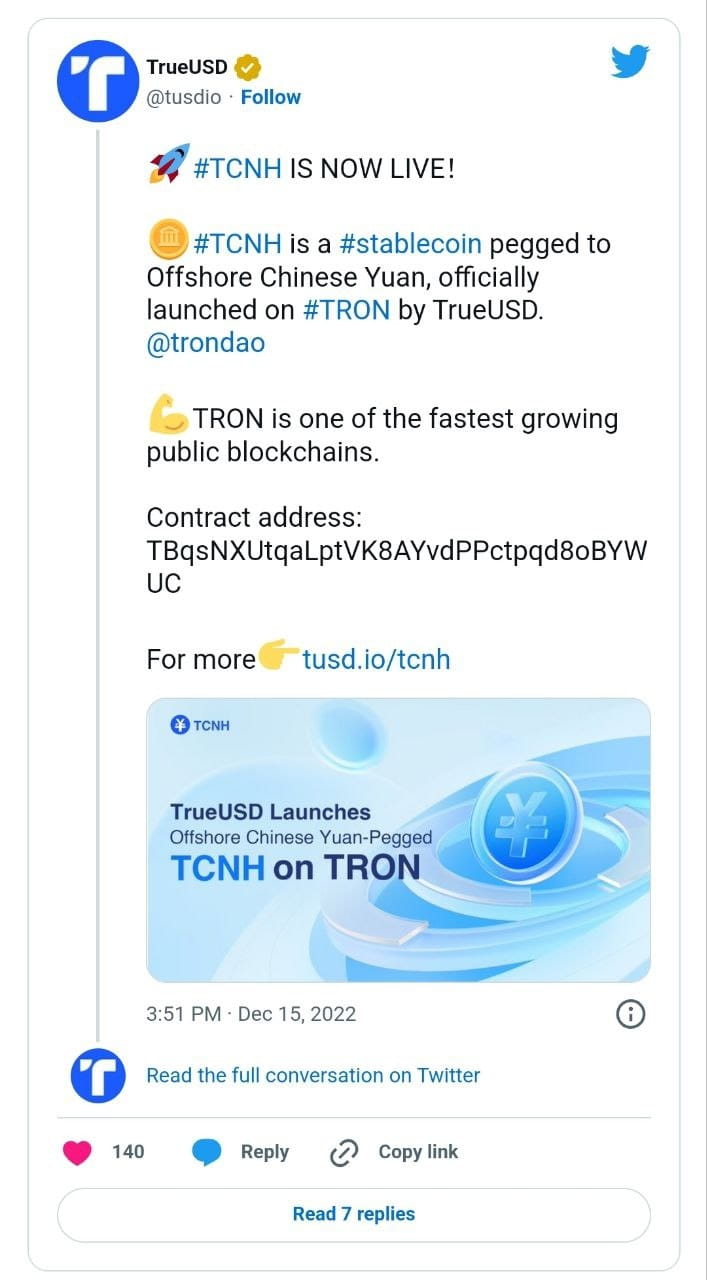This screenshot has width=707, height=1280.
Task: Open the tusd.io/tcnh link
Action: pyautogui.click(x=376, y=659)
